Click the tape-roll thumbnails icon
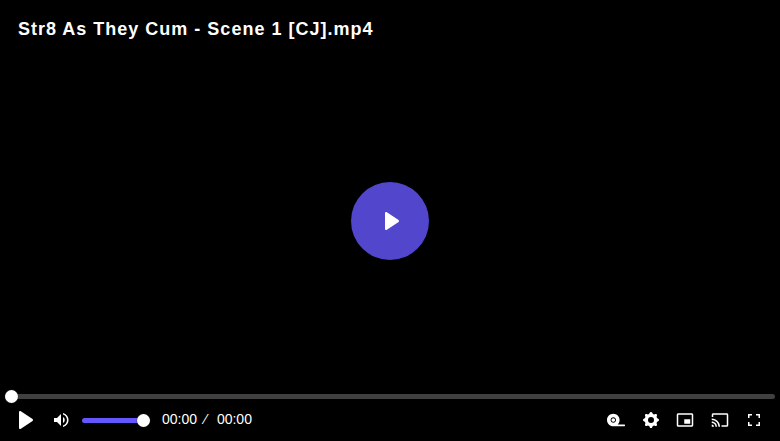The height and width of the screenshot is (441, 780). pos(616,420)
